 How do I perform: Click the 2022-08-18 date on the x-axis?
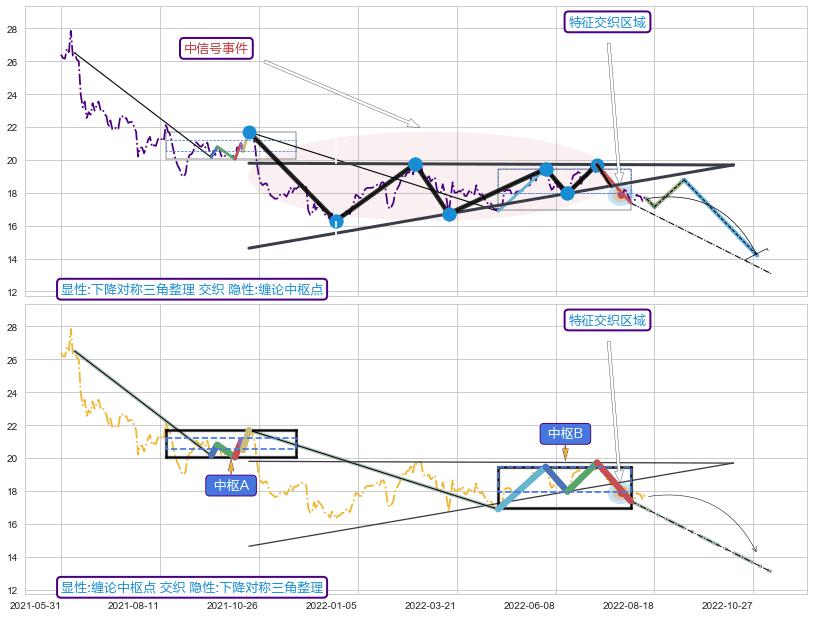(x=628, y=605)
